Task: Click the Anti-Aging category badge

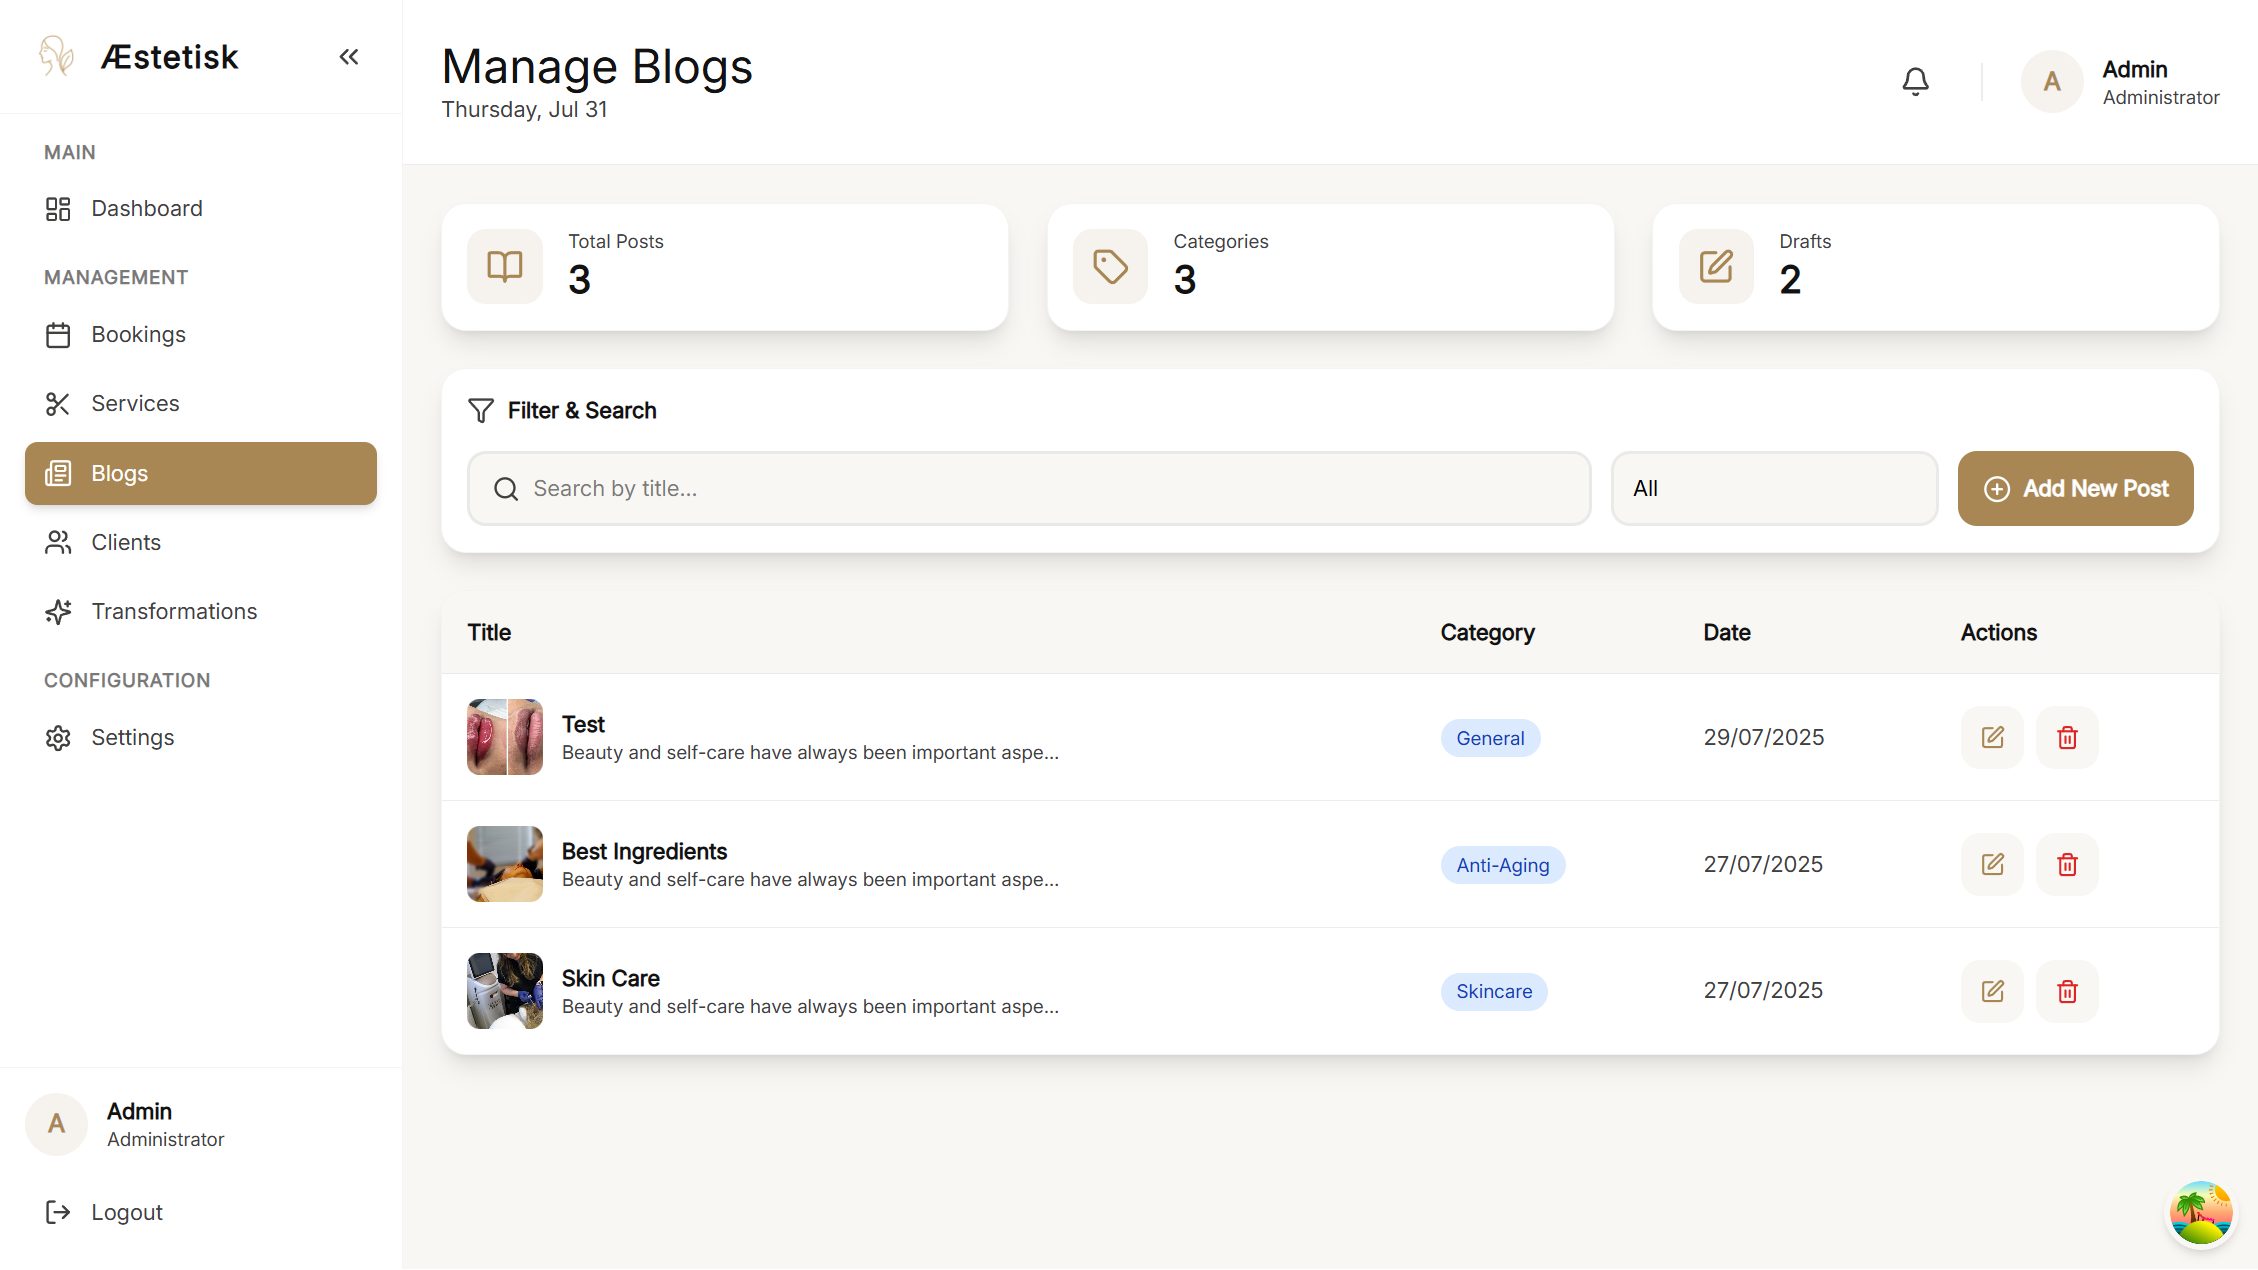Action: click(x=1502, y=864)
